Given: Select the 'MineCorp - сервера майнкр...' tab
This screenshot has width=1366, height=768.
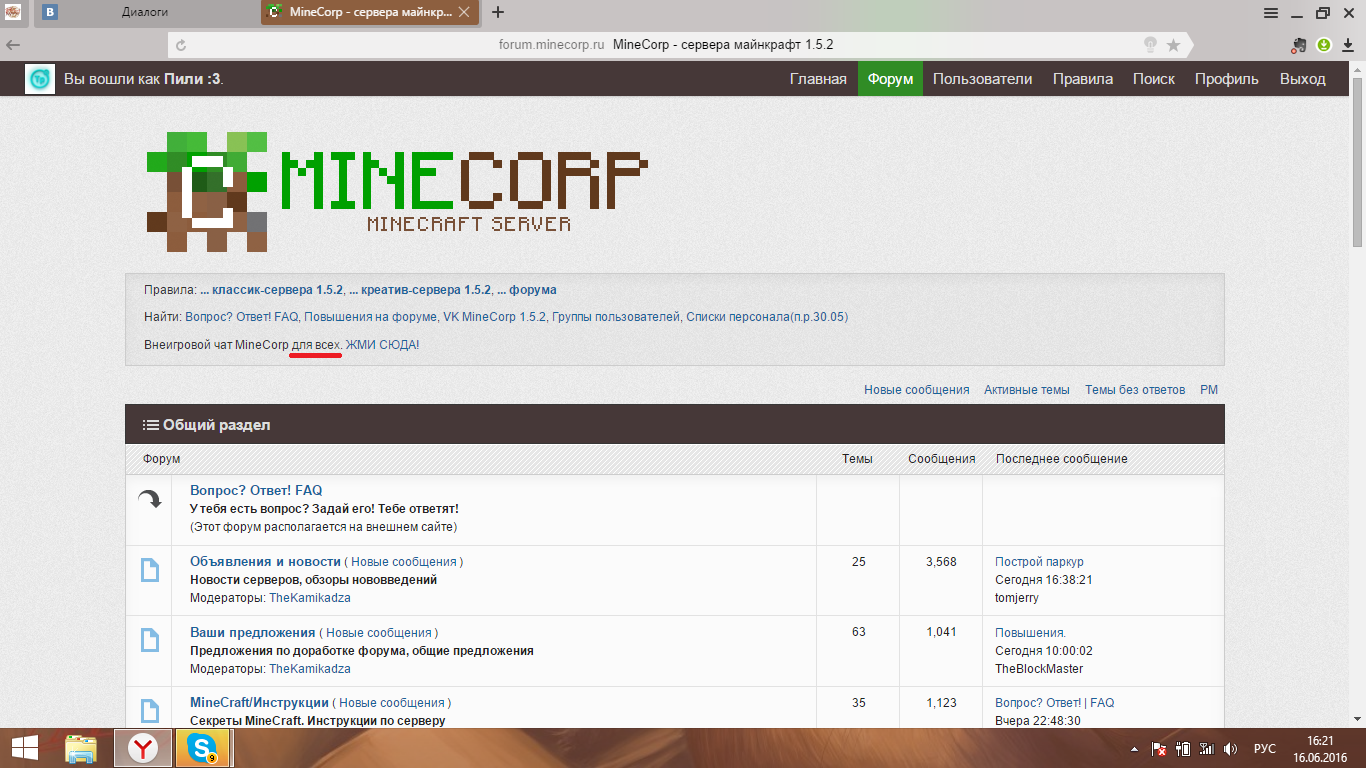Looking at the screenshot, I should (370, 12).
